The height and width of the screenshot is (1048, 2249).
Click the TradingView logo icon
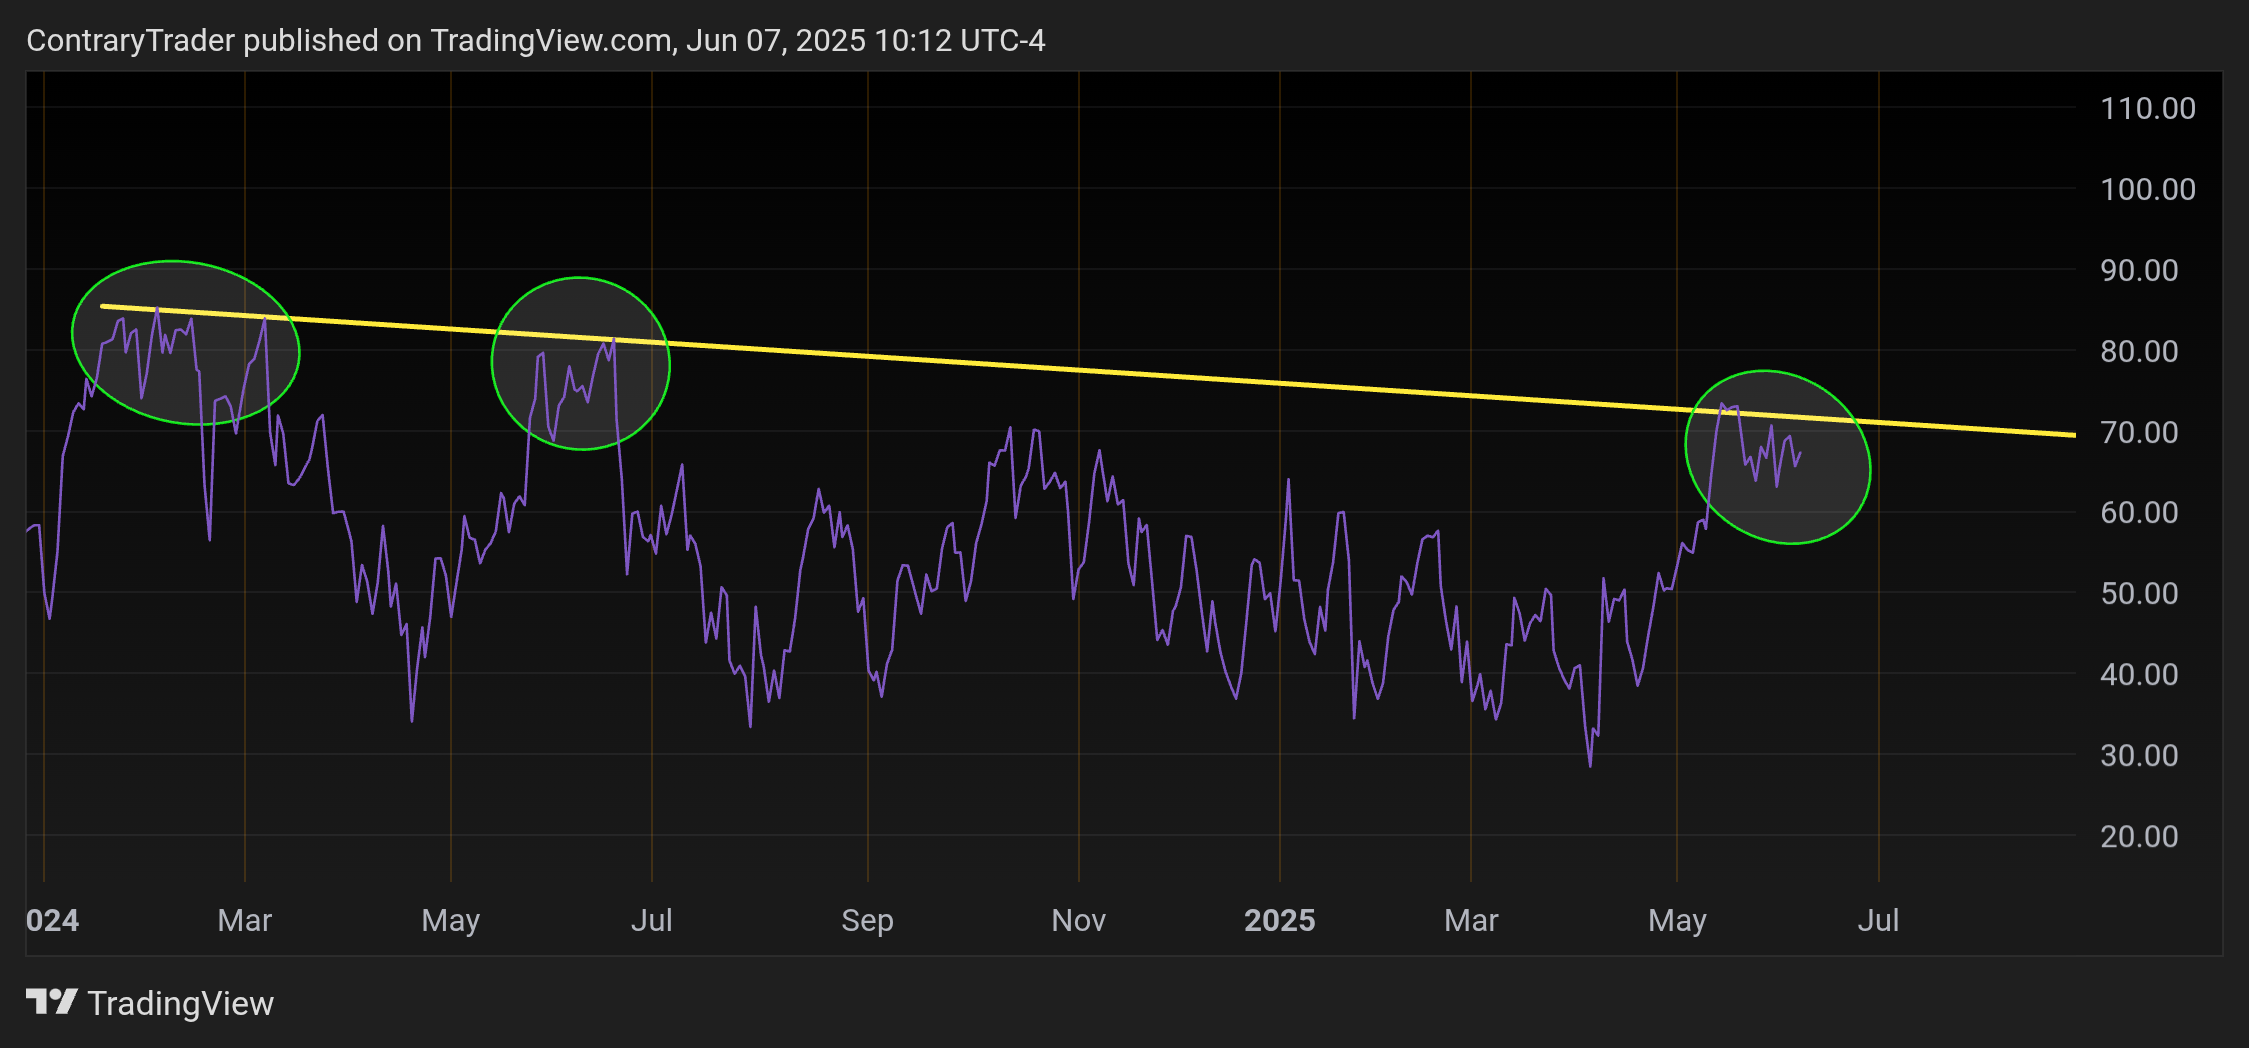(x=51, y=1002)
